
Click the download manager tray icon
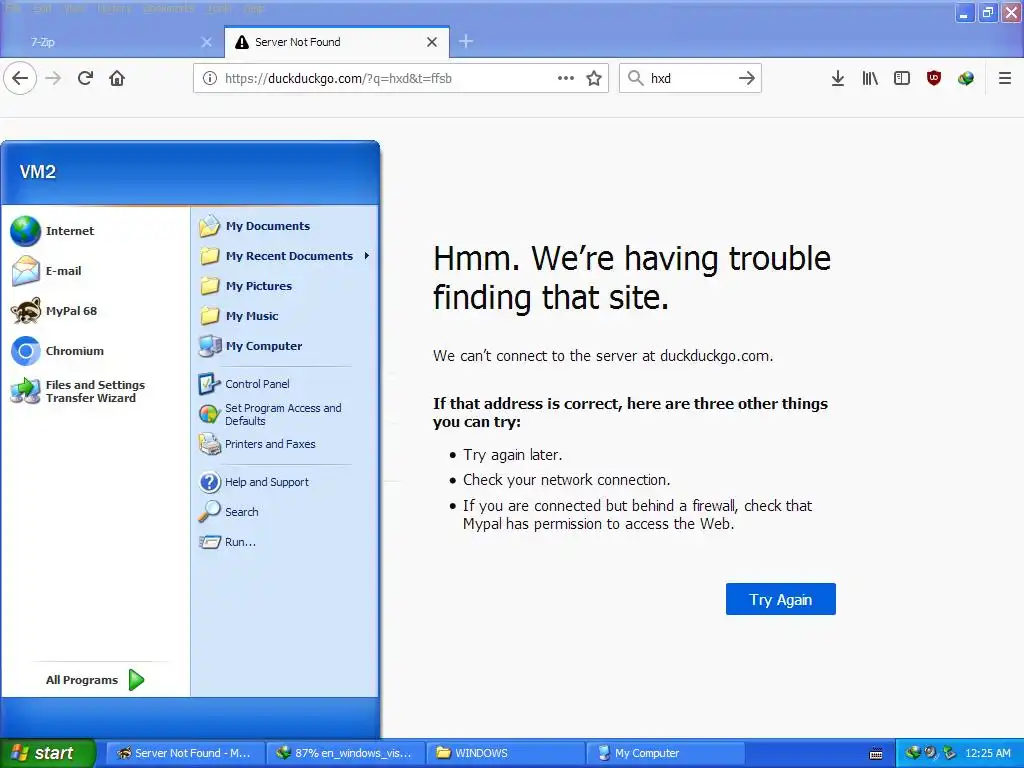pos(912,753)
